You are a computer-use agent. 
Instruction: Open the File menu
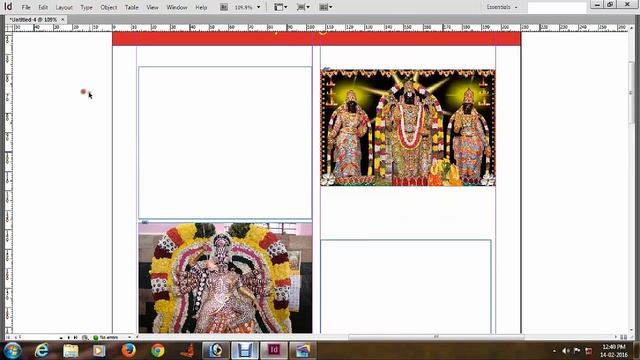coord(26,7)
